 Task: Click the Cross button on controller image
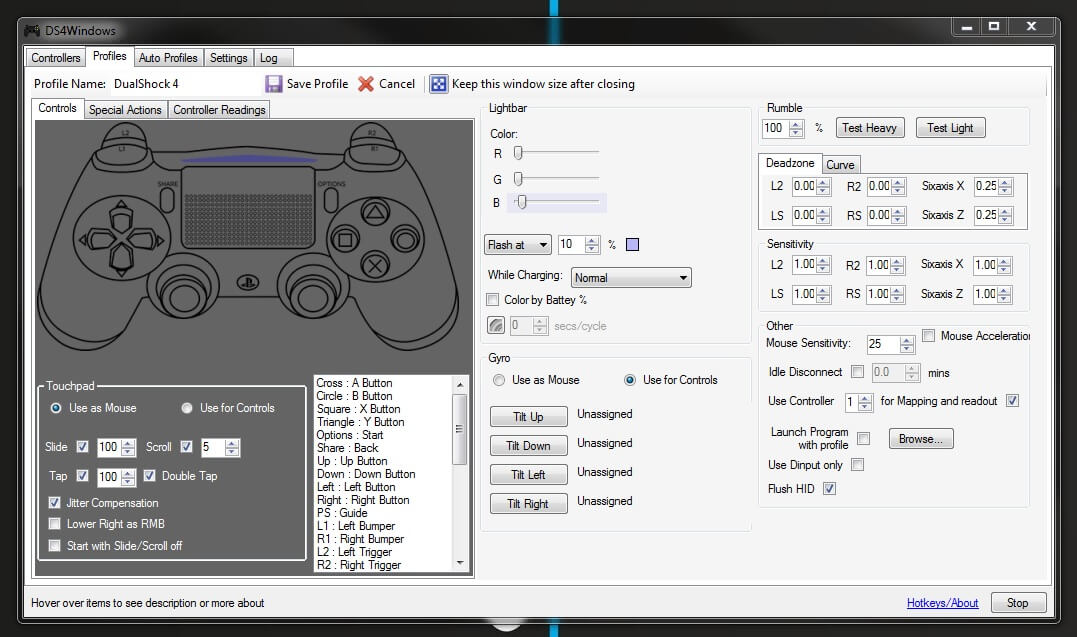pos(374,266)
